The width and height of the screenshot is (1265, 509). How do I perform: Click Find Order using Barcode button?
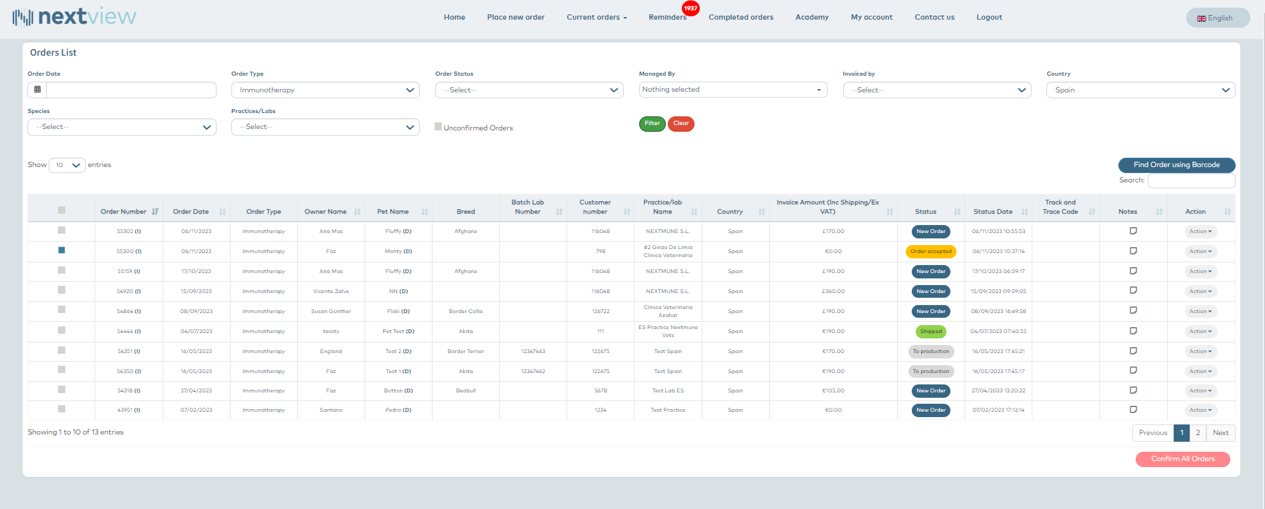click(x=1176, y=165)
